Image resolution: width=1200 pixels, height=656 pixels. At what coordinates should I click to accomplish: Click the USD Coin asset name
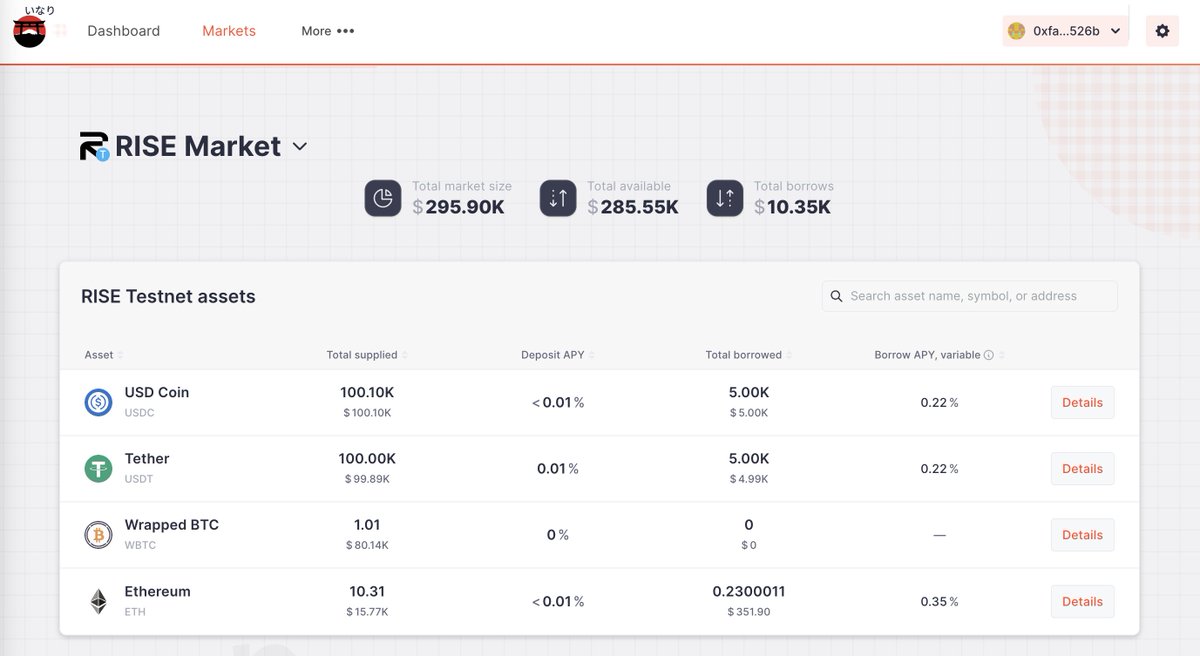click(x=157, y=392)
